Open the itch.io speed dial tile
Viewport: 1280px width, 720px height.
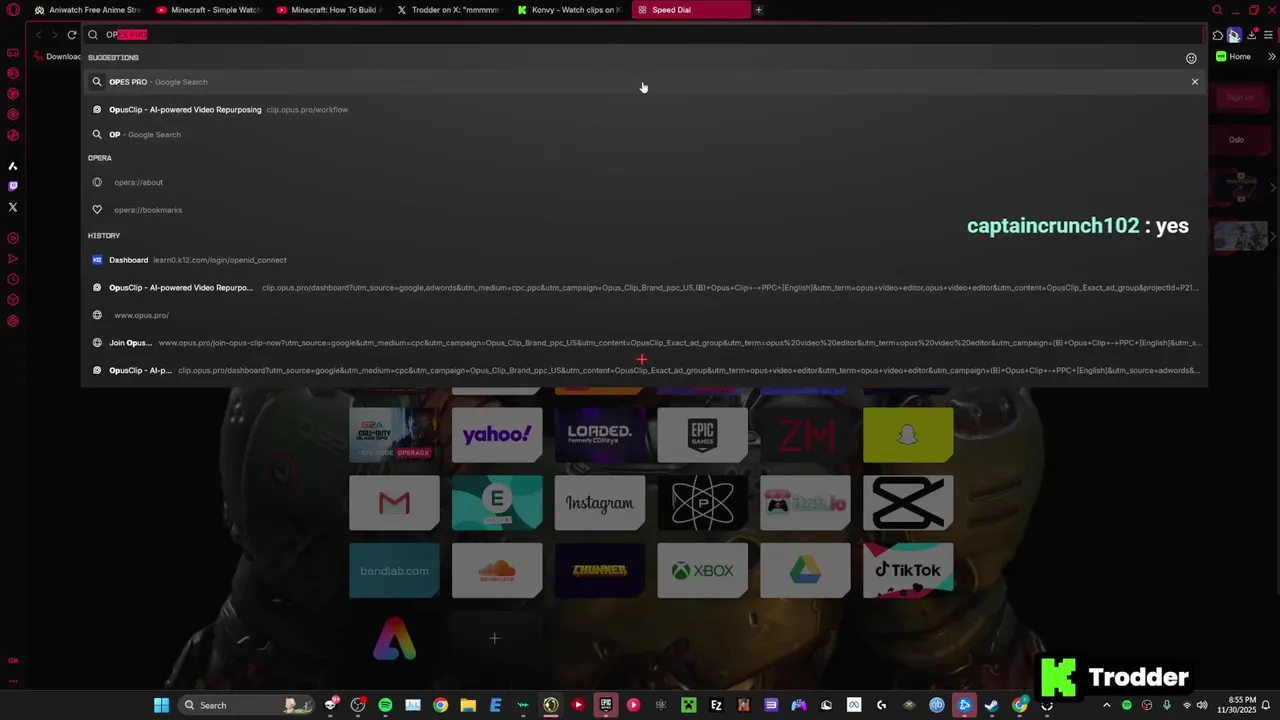tap(805, 502)
